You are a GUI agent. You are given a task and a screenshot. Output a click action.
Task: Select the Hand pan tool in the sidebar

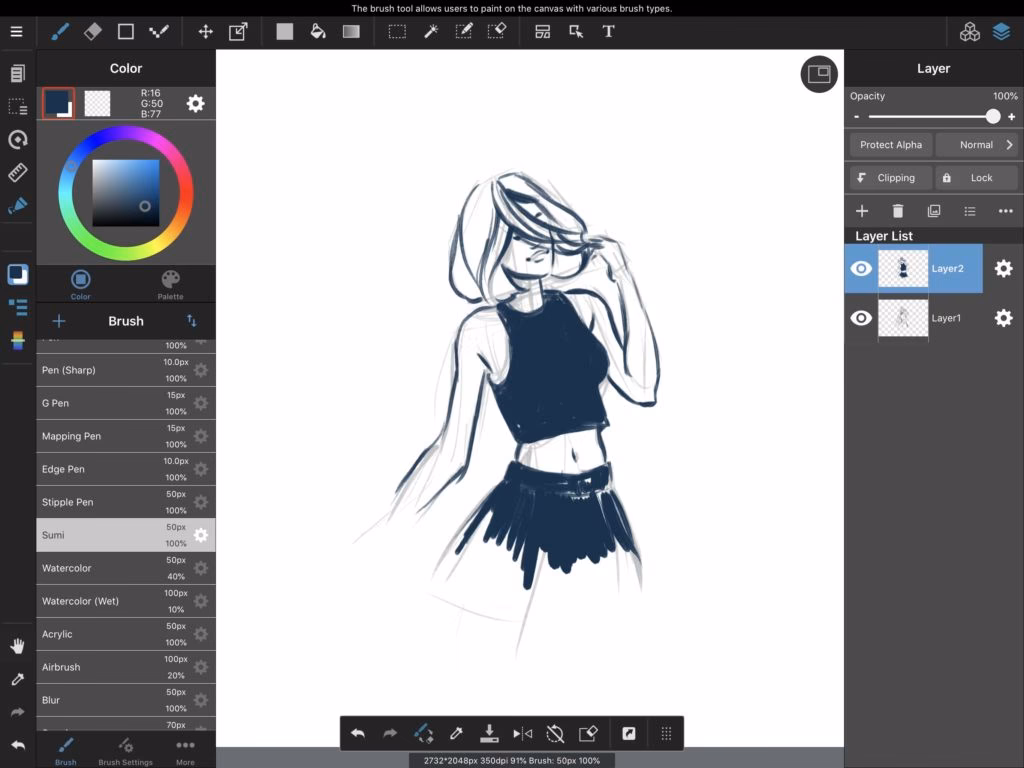coord(16,645)
